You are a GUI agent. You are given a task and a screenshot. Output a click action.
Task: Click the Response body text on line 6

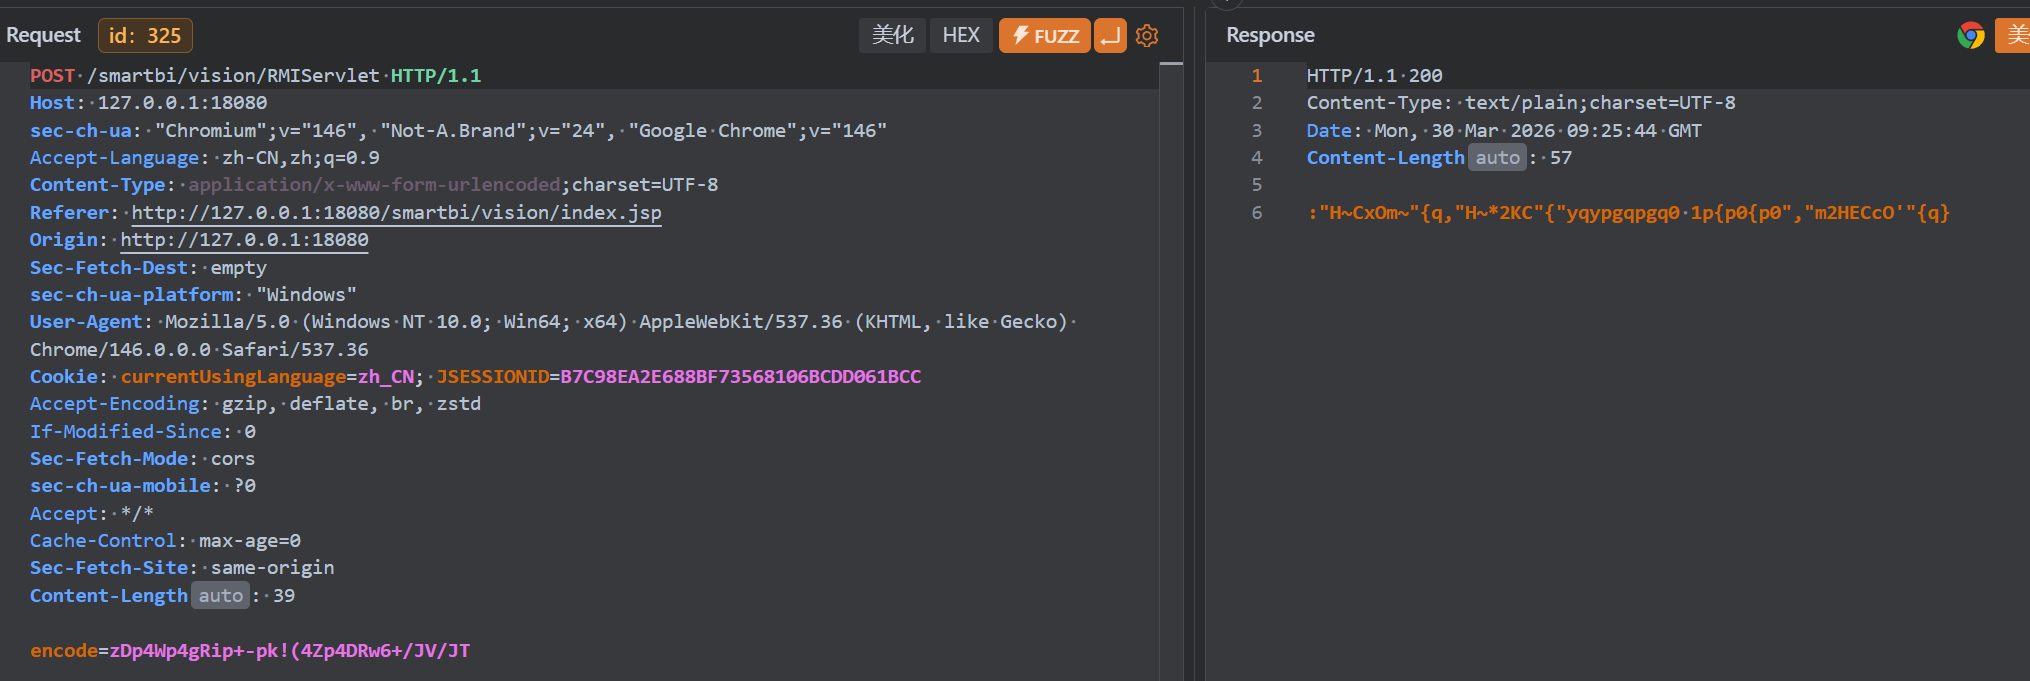click(1628, 213)
